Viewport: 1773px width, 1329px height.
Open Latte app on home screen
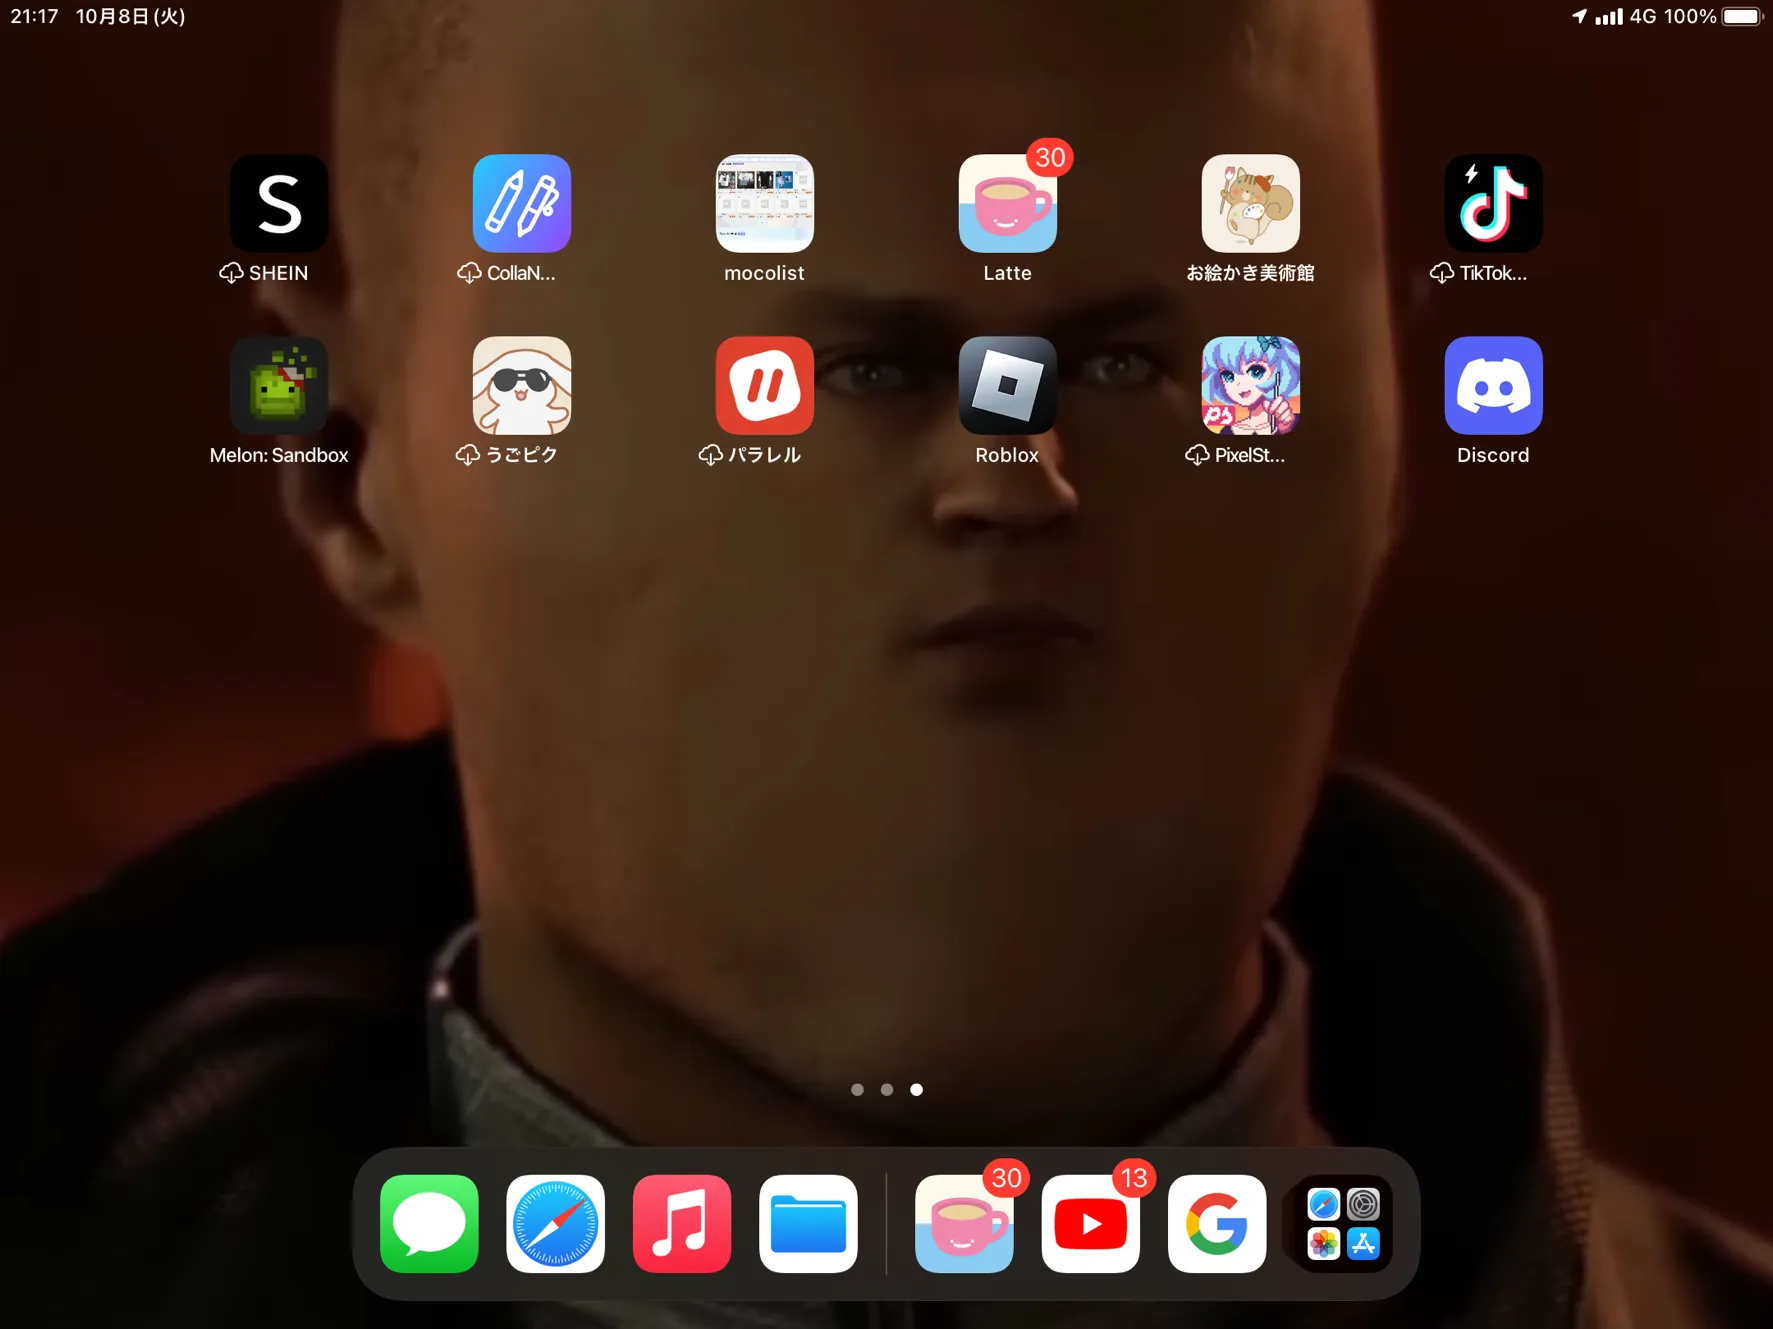pyautogui.click(x=1007, y=203)
